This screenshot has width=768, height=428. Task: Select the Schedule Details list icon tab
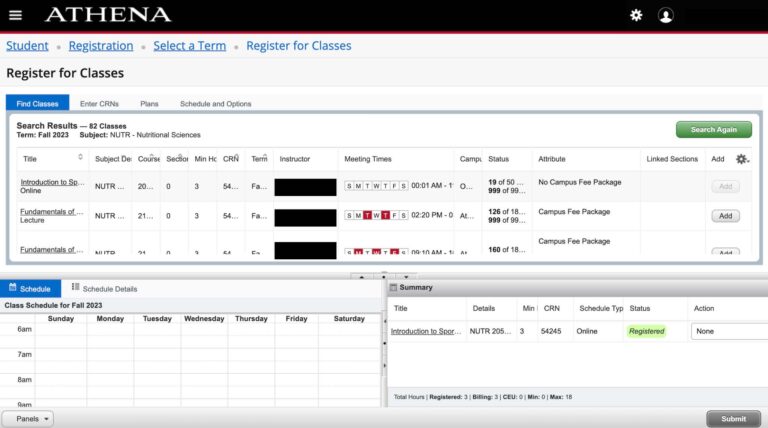[x=104, y=288]
